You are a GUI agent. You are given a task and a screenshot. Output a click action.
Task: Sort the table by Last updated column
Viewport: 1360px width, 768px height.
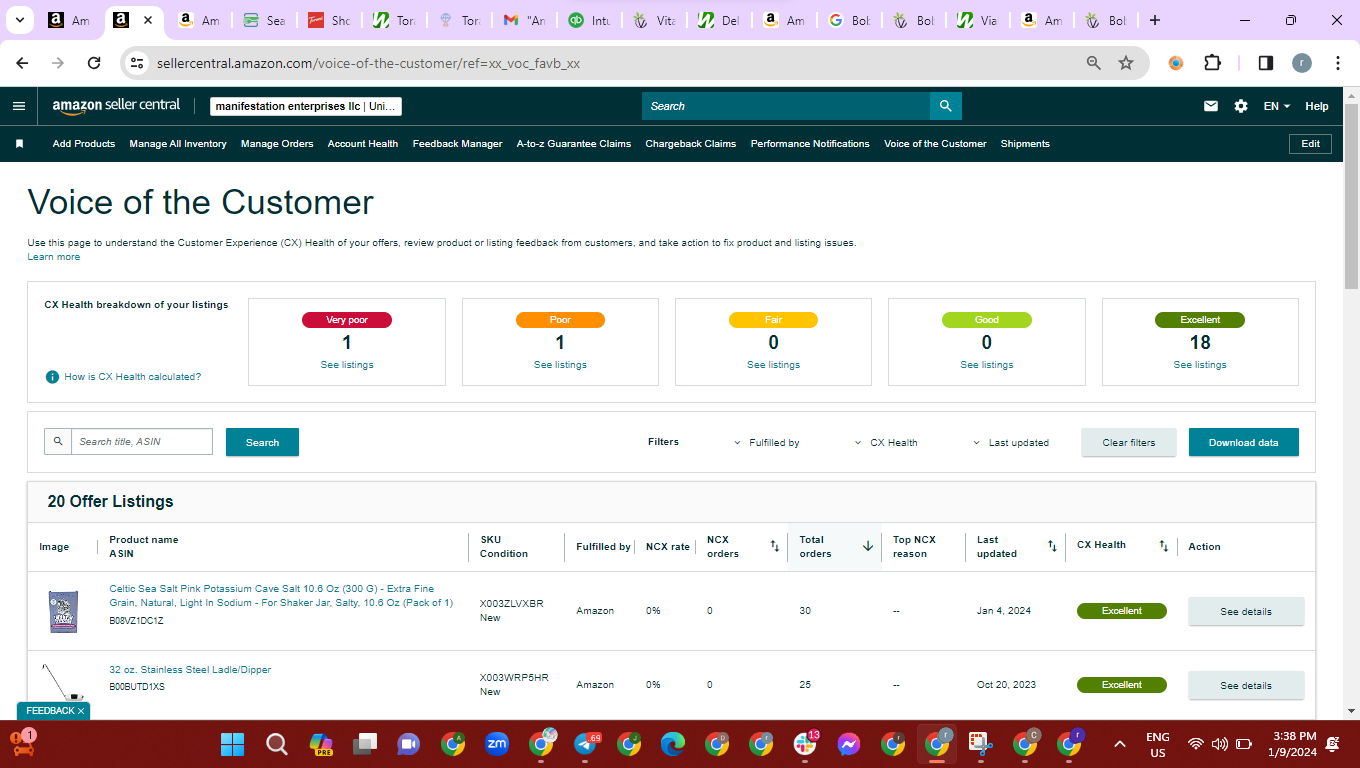1052,546
